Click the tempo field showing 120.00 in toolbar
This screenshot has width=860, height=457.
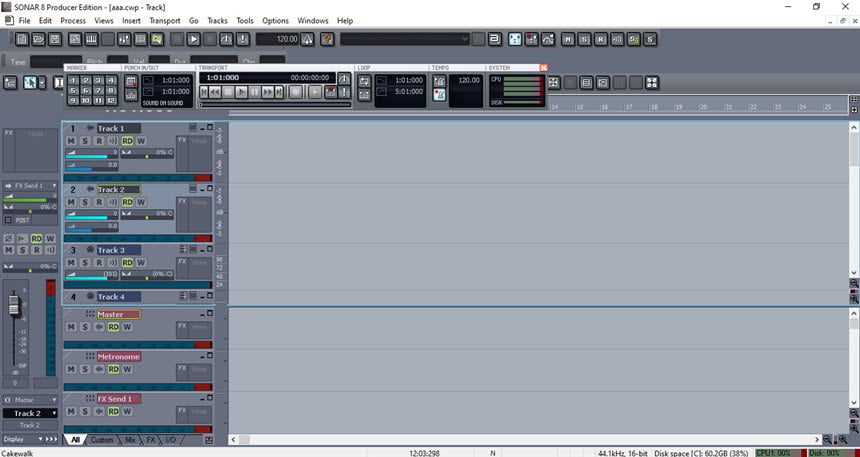[x=278, y=40]
